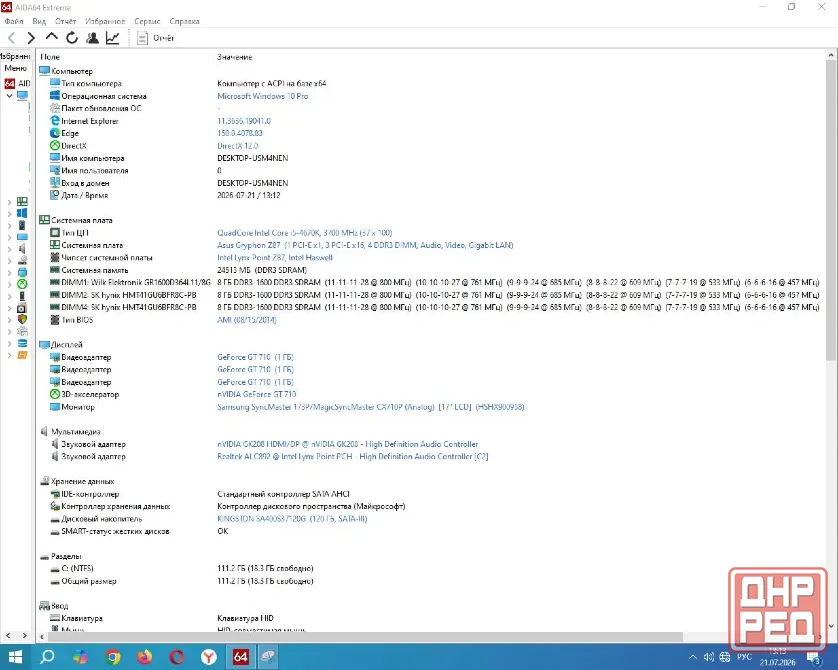Expand the operating system node chevron

tap(9, 214)
